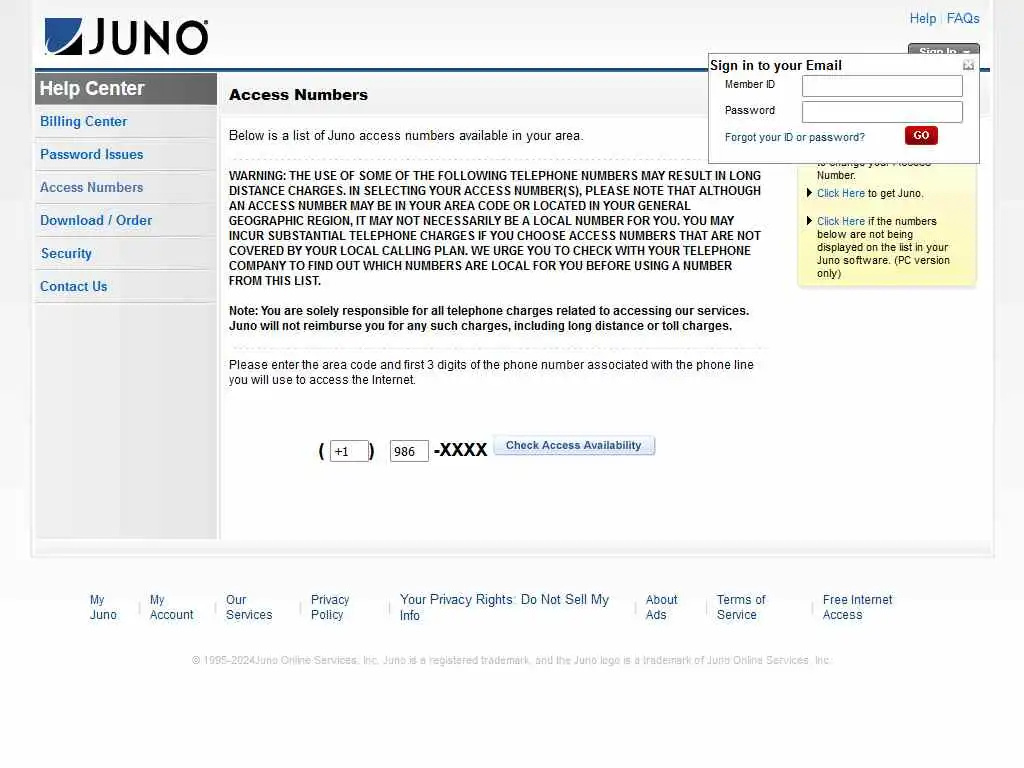The image size is (1024, 768).
Task: Click the -XXXX text after prefix
Action: tap(460, 450)
